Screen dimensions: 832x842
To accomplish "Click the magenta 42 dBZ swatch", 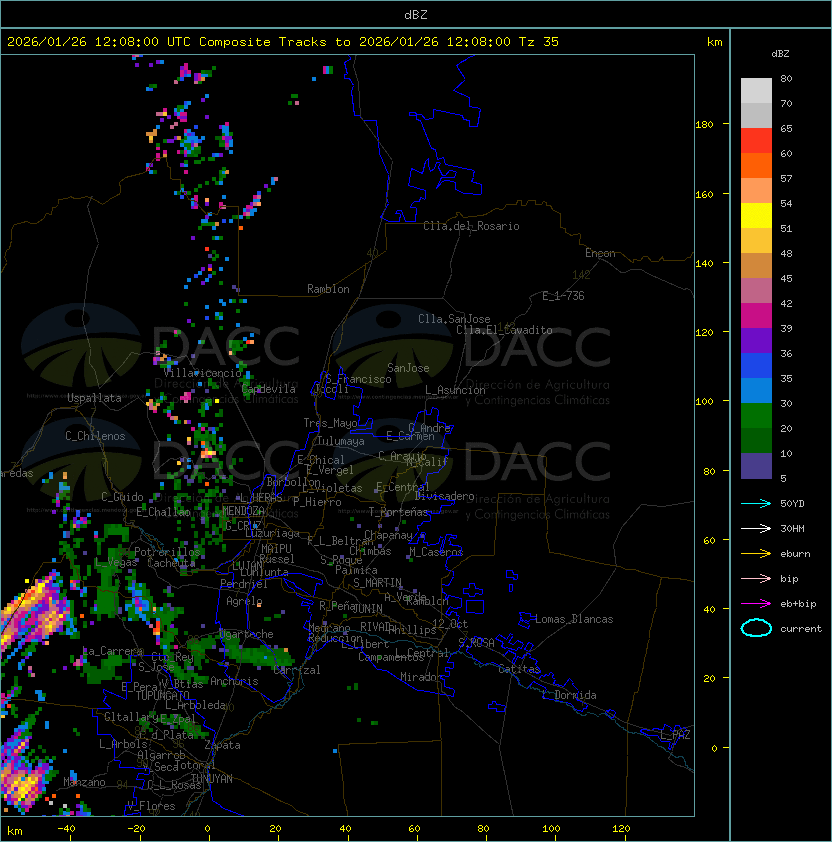I will tap(756, 315).
